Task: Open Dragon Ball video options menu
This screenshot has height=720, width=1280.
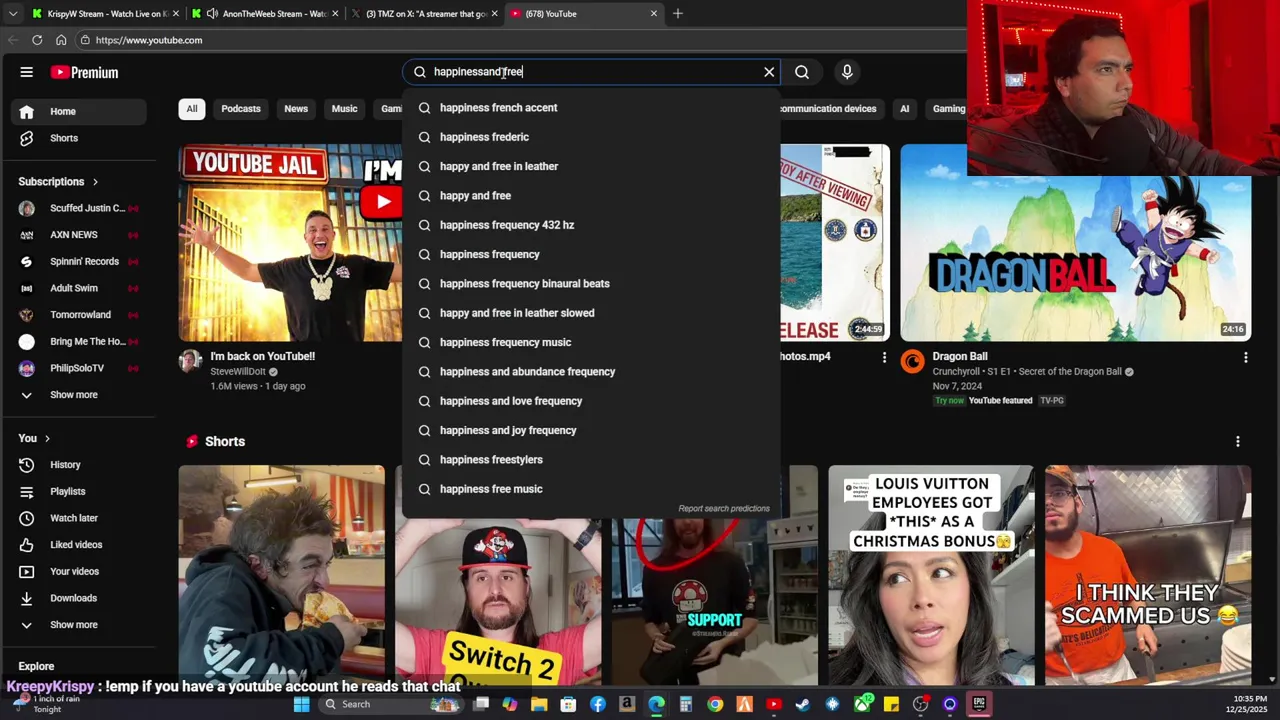Action: [x=1245, y=357]
